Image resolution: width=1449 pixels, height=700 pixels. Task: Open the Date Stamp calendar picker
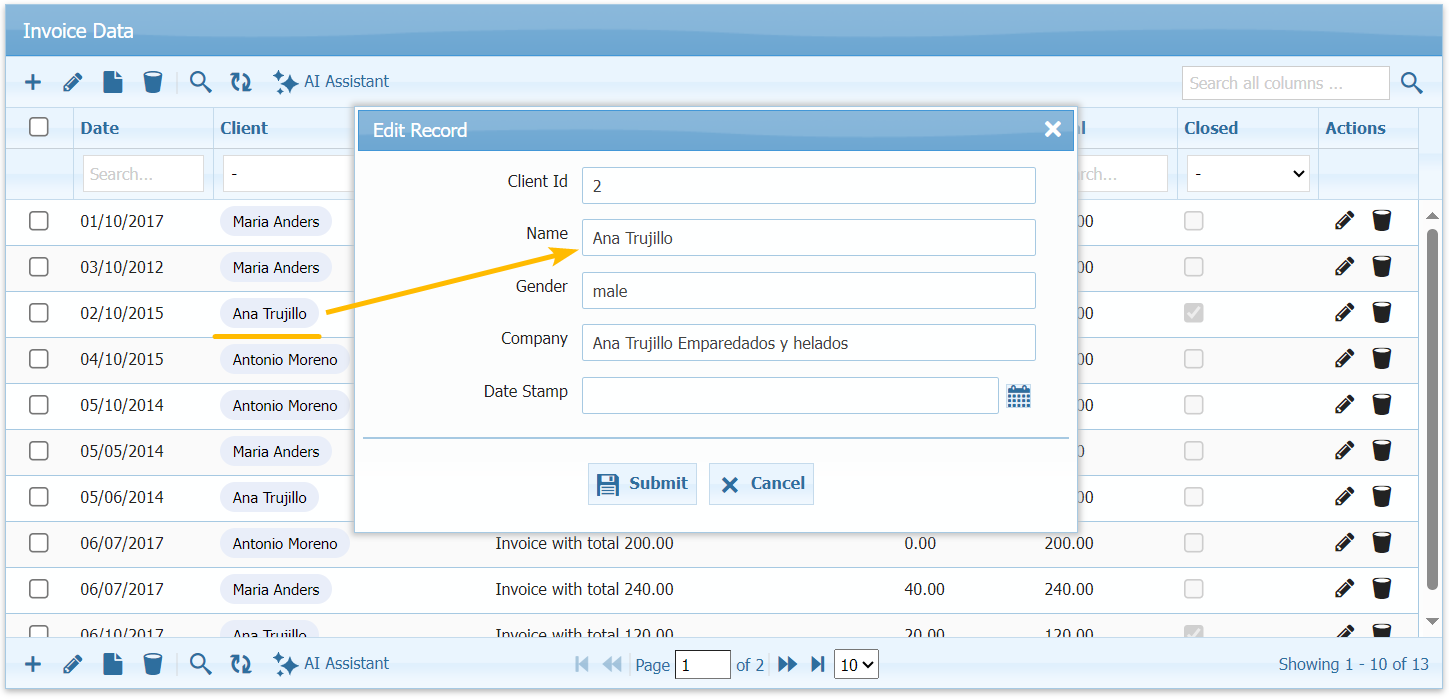[x=1018, y=397]
